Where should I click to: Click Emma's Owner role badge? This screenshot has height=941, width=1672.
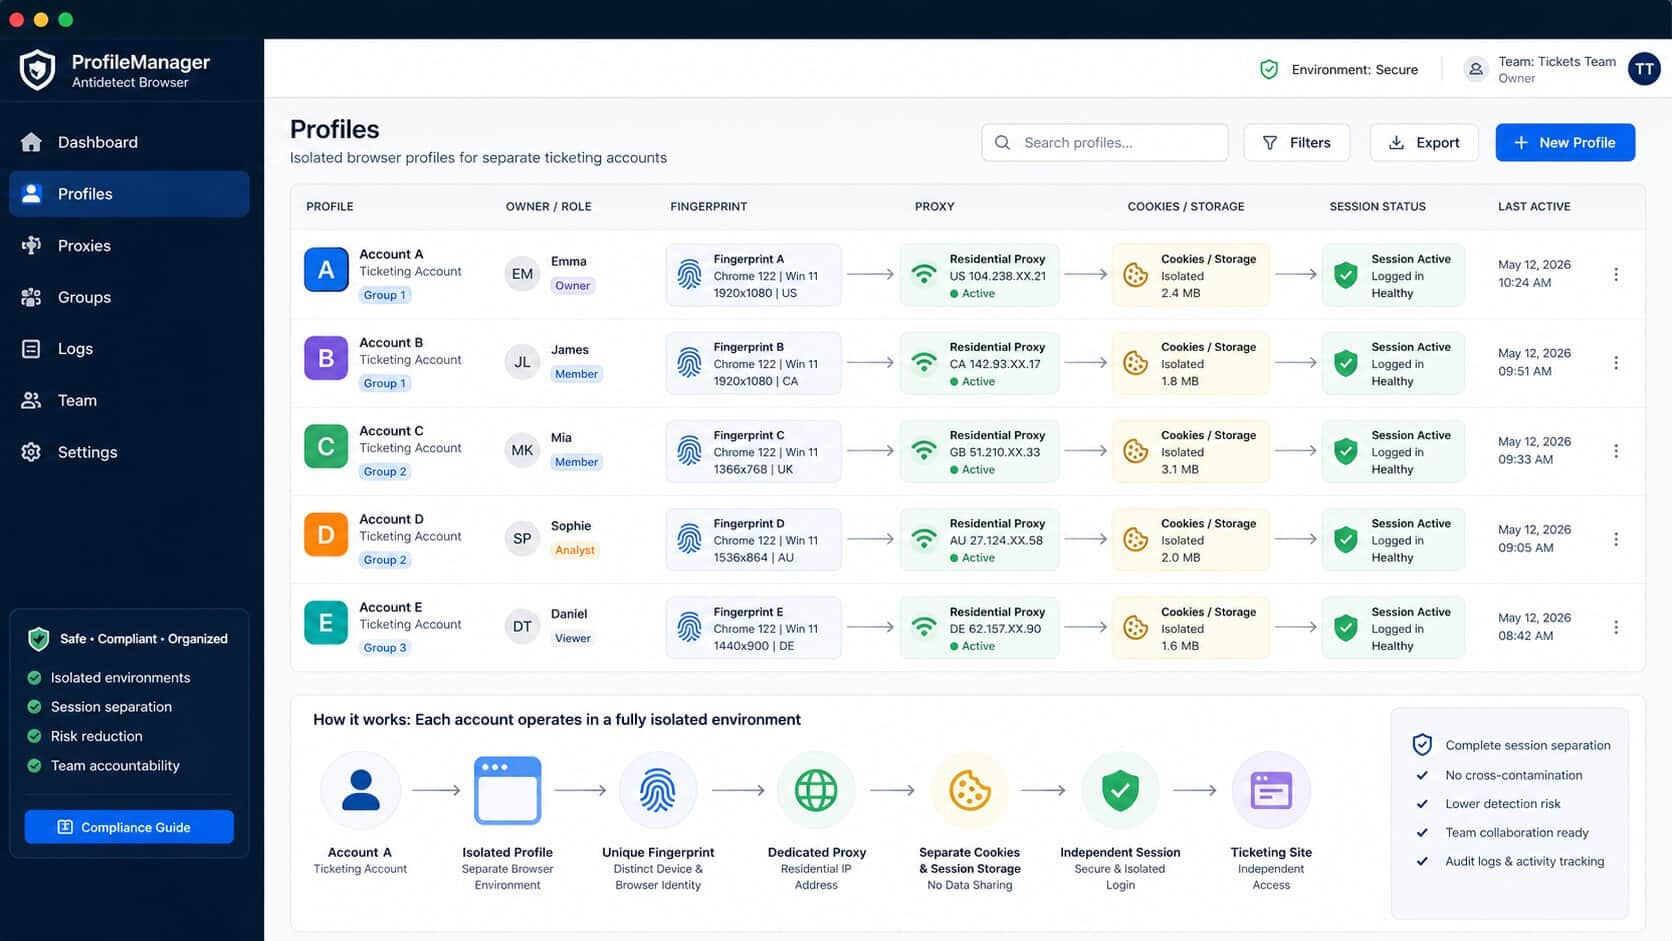point(573,286)
